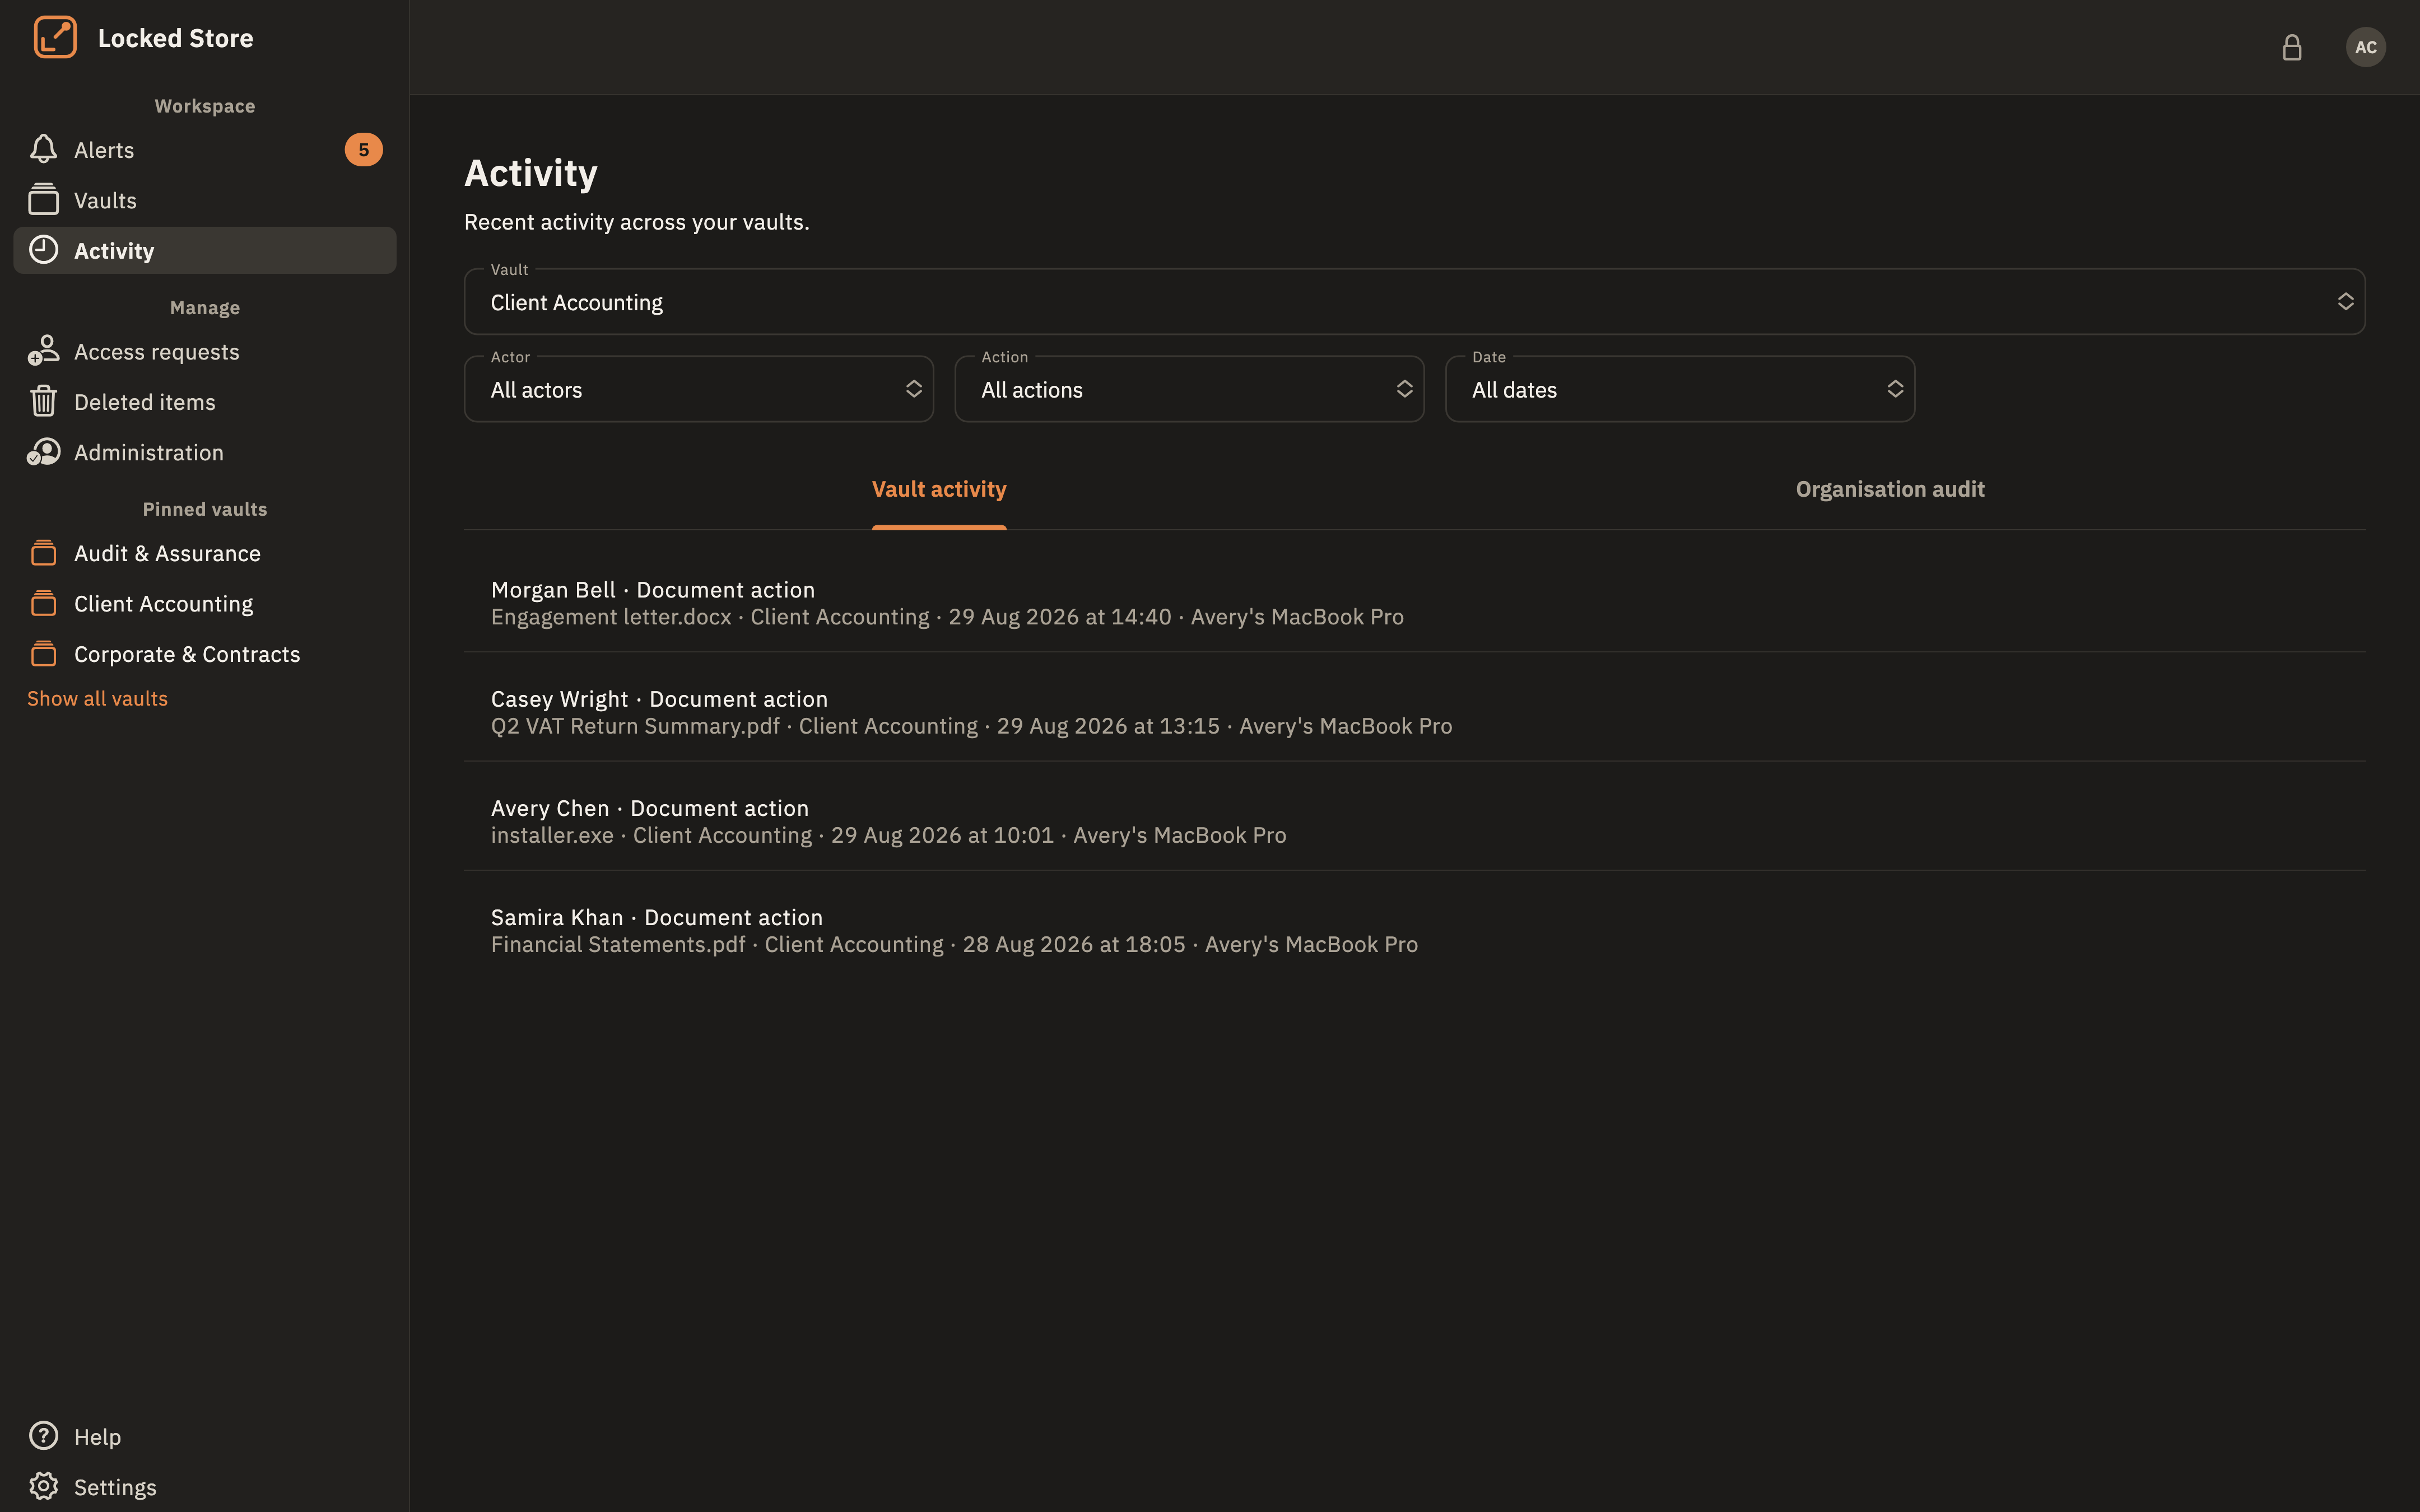Switch to the Vault activity tab
This screenshot has height=1512, width=2420.
939,489
